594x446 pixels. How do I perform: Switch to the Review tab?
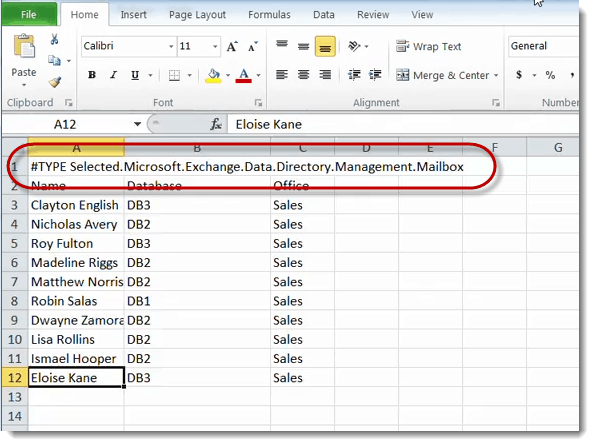(x=373, y=14)
